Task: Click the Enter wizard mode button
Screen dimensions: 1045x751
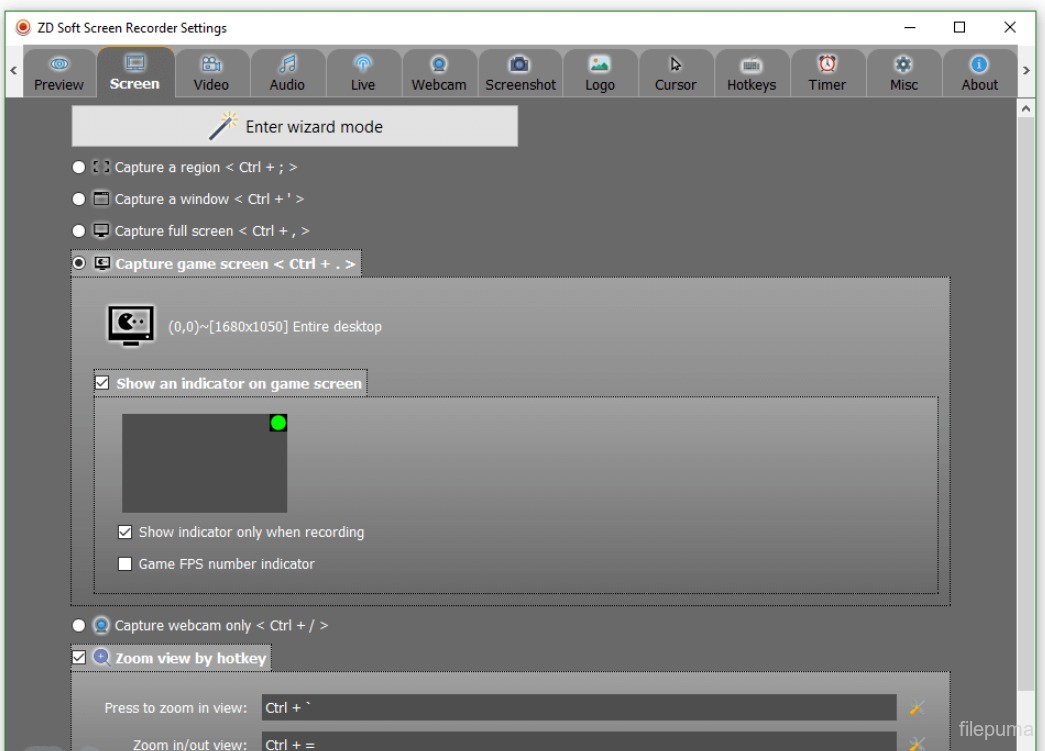Action: [295, 127]
